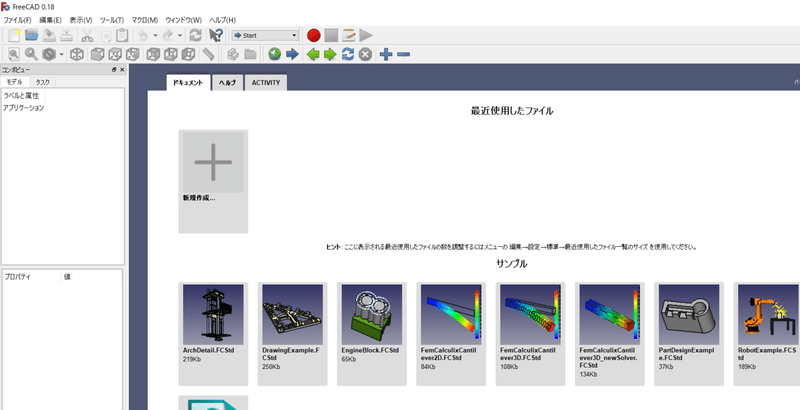This screenshot has width=800, height=410.
Task: Switch to top view cube icon
Action: coord(115,54)
